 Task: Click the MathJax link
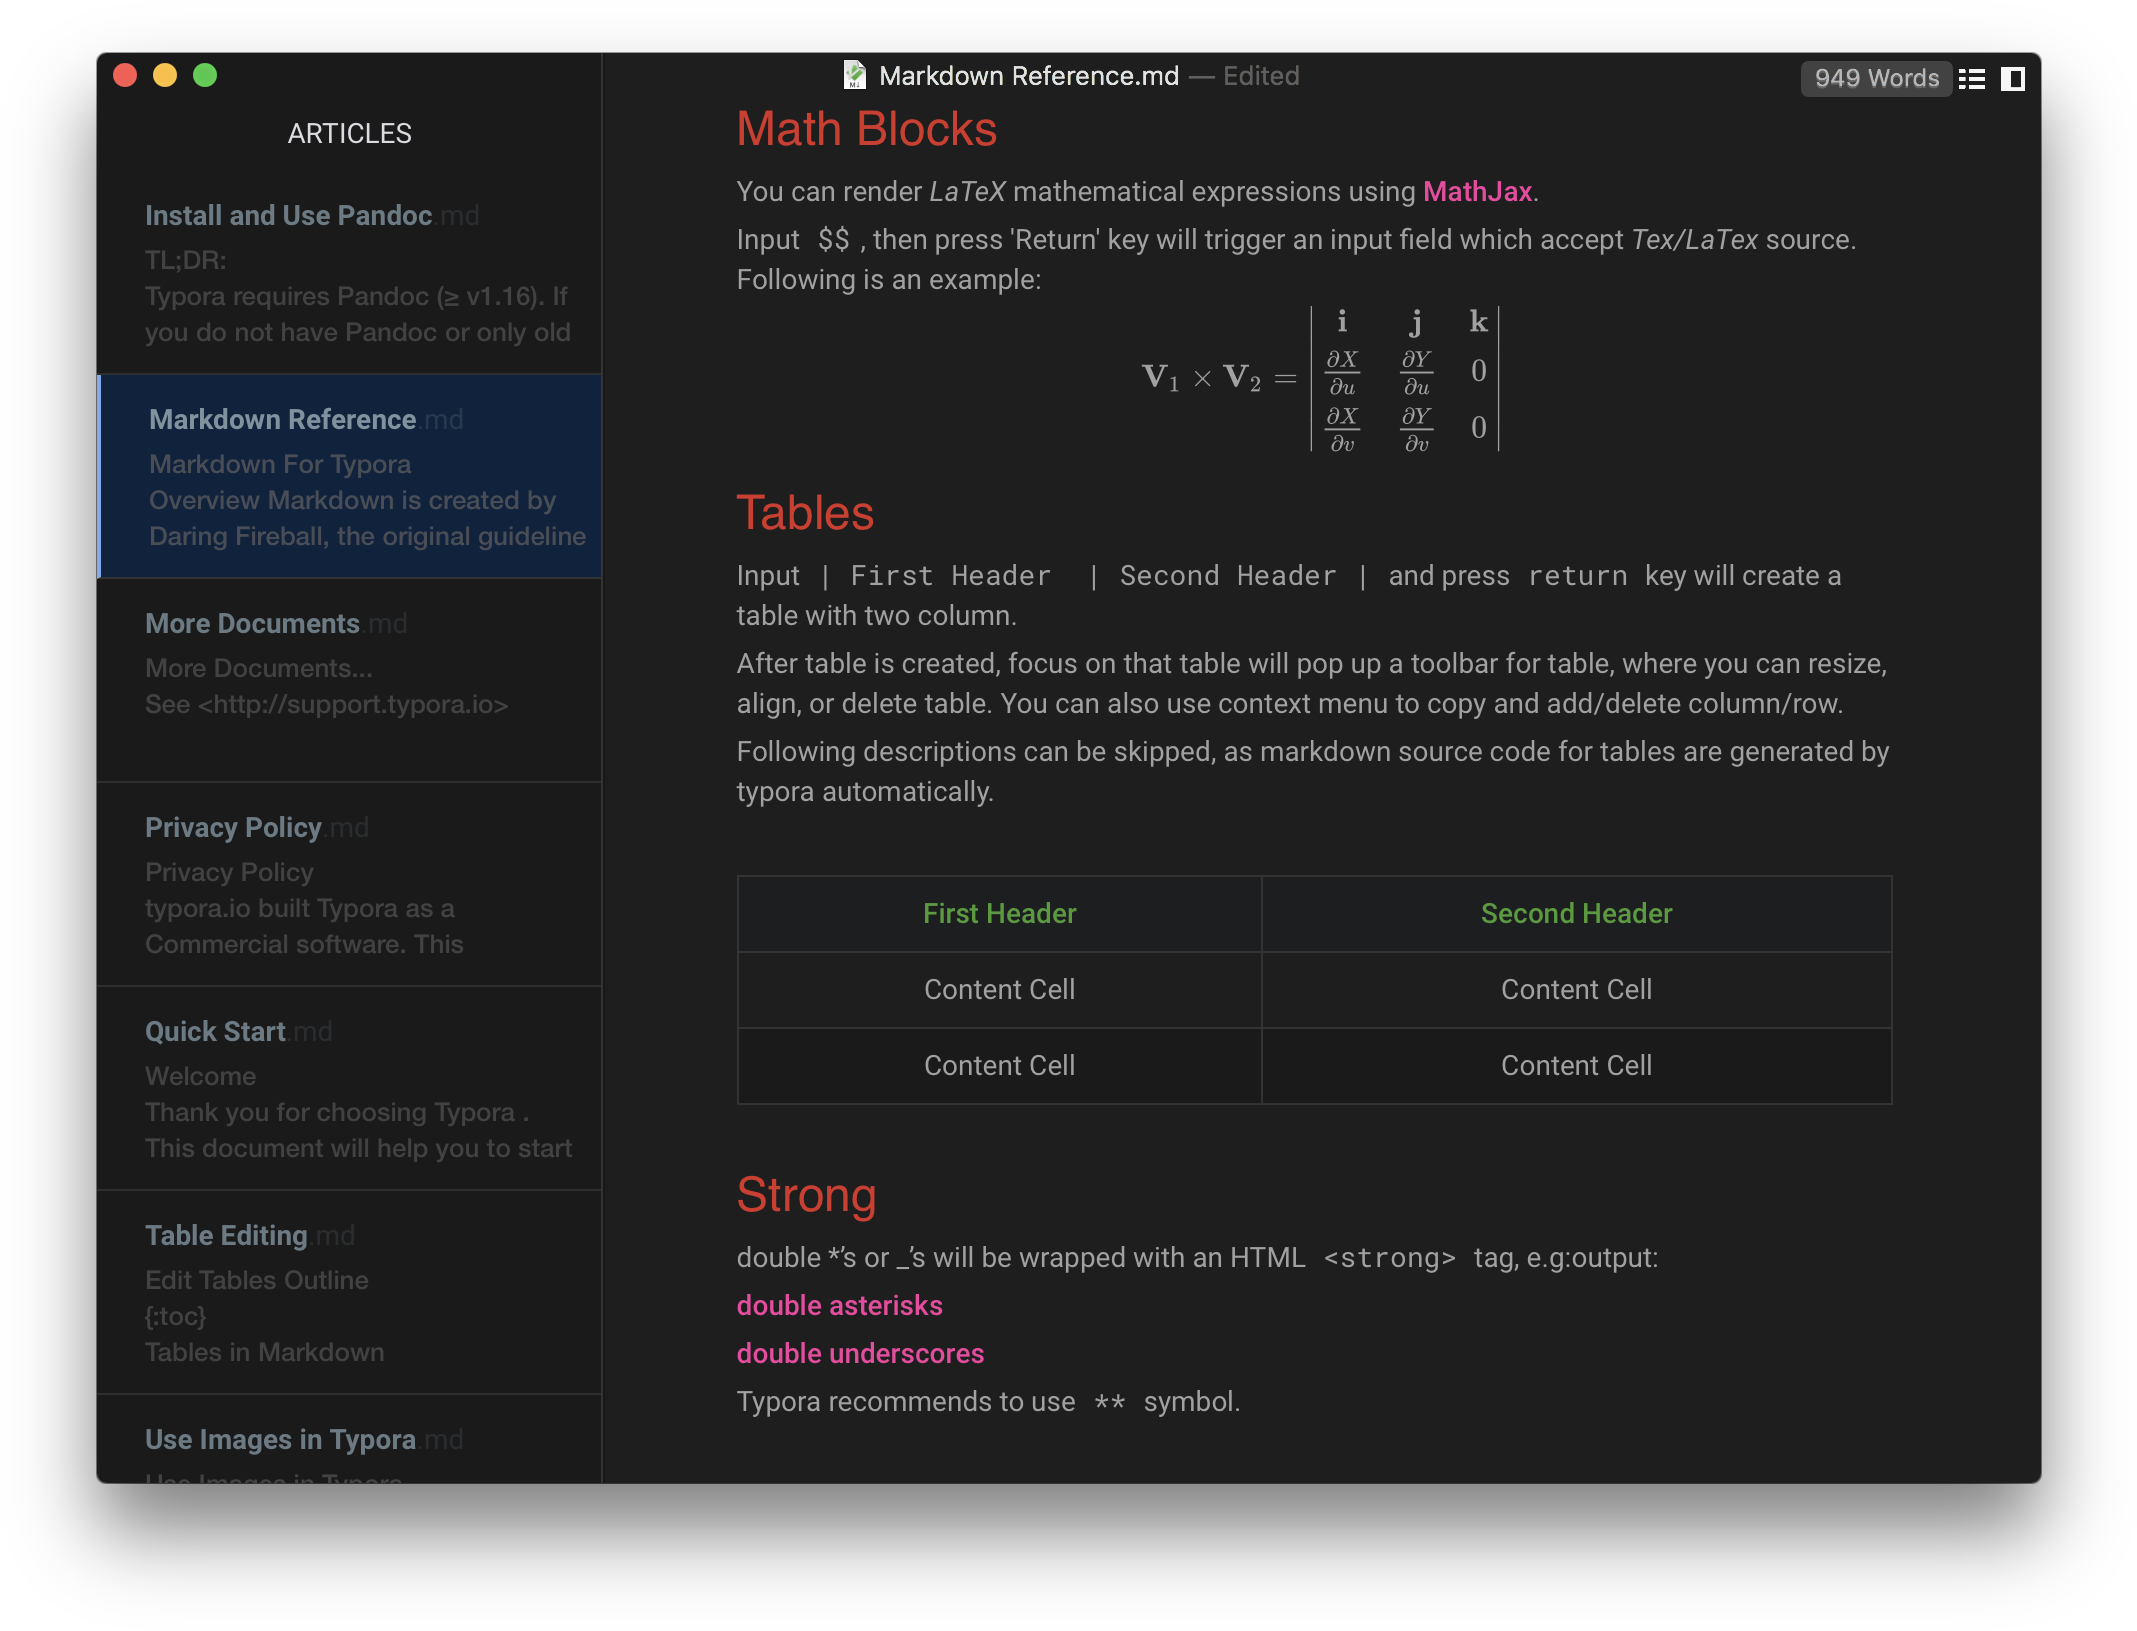coord(1477,191)
